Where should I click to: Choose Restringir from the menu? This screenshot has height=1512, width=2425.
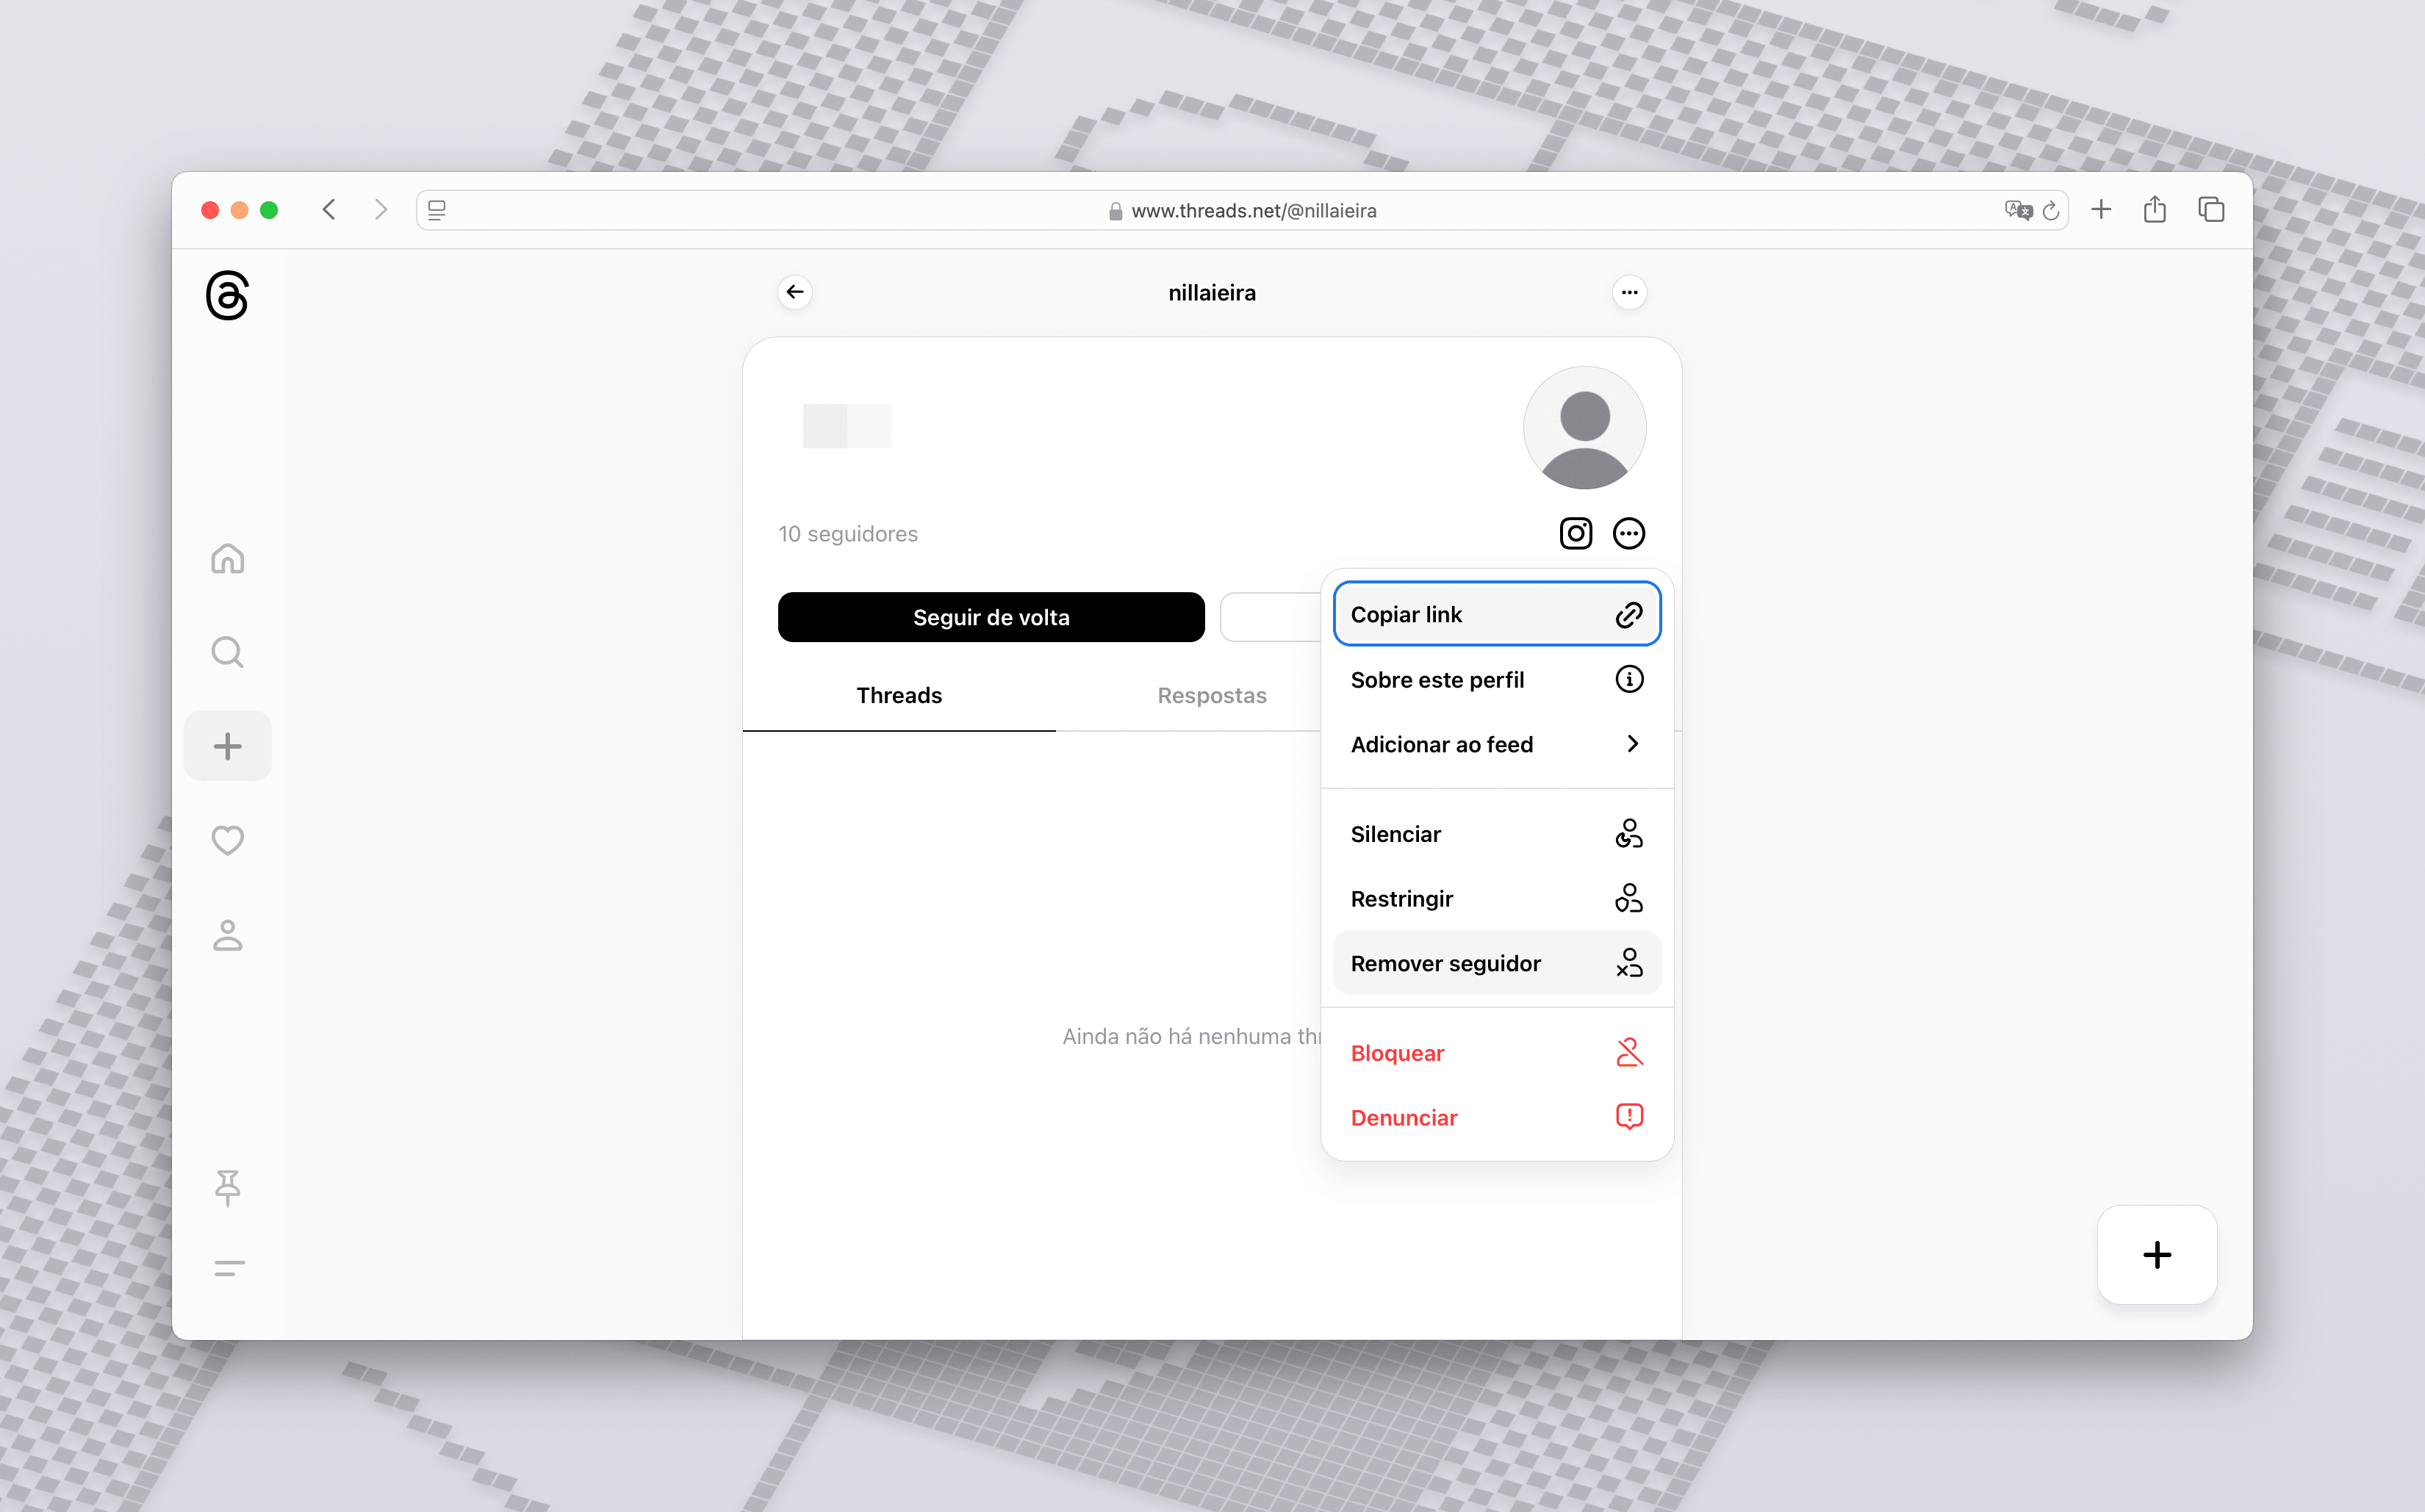(x=1497, y=898)
